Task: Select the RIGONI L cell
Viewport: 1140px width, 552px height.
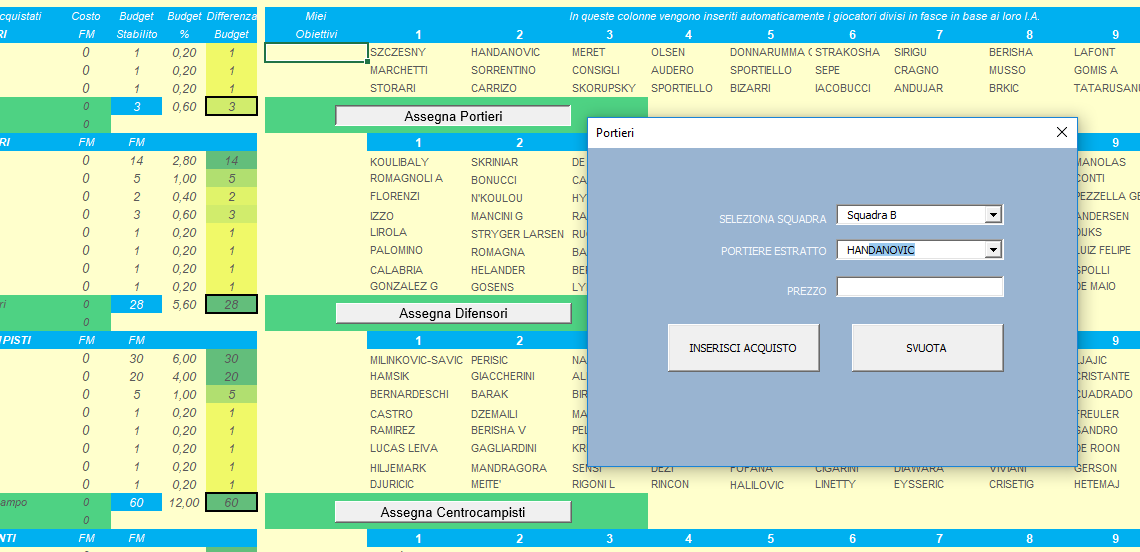Action: (593, 484)
